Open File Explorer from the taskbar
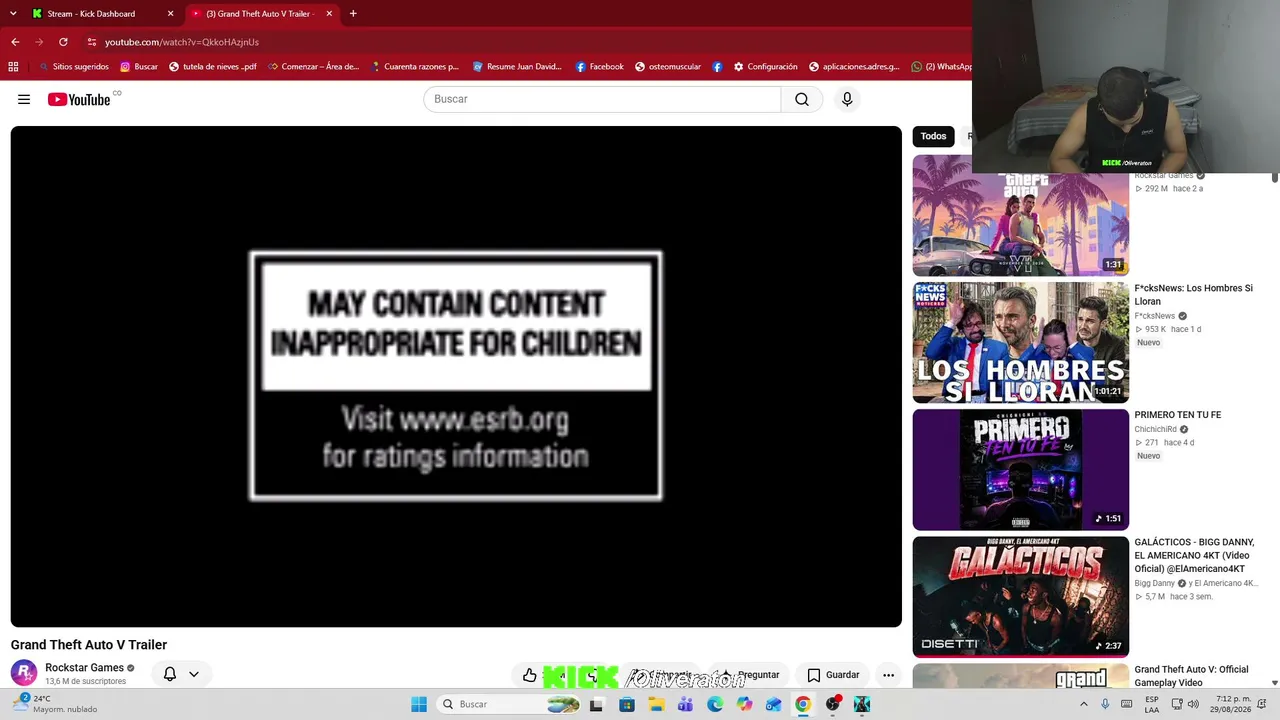Viewport: 1280px width, 720px height. pos(656,704)
